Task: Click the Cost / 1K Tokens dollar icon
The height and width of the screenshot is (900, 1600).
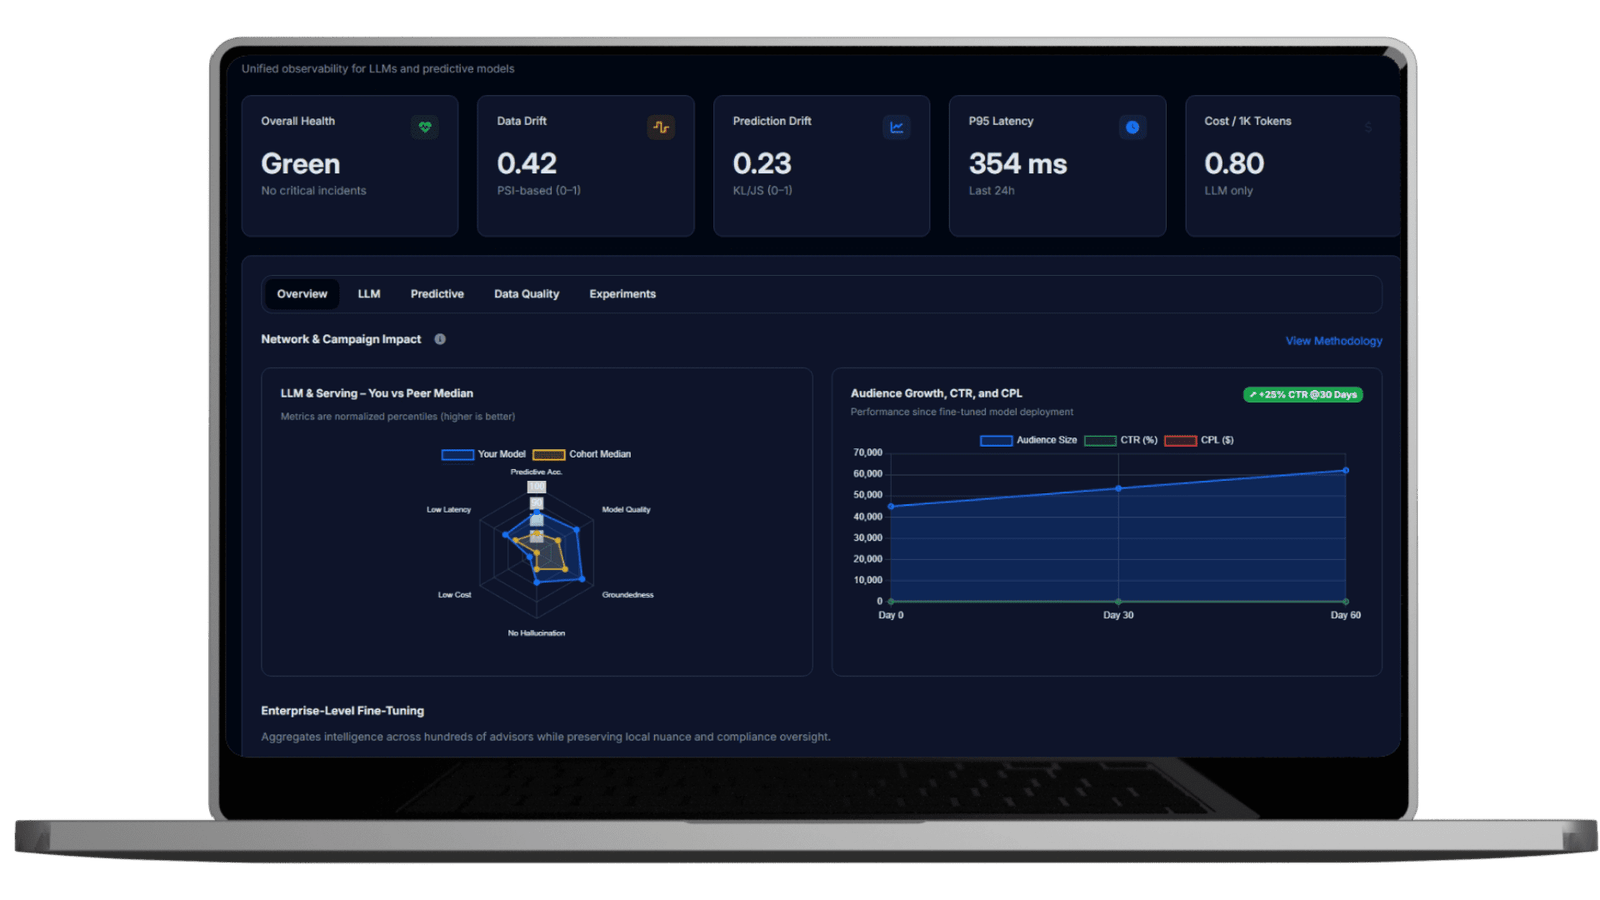Action: click(1368, 127)
